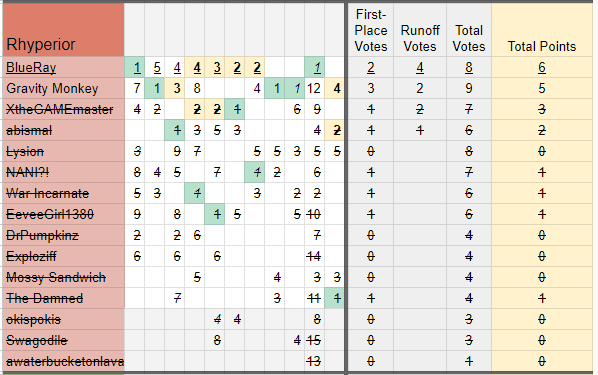Click the 14 vote in Exploziff row
Viewport: 598px width, 375px height.
(314, 256)
